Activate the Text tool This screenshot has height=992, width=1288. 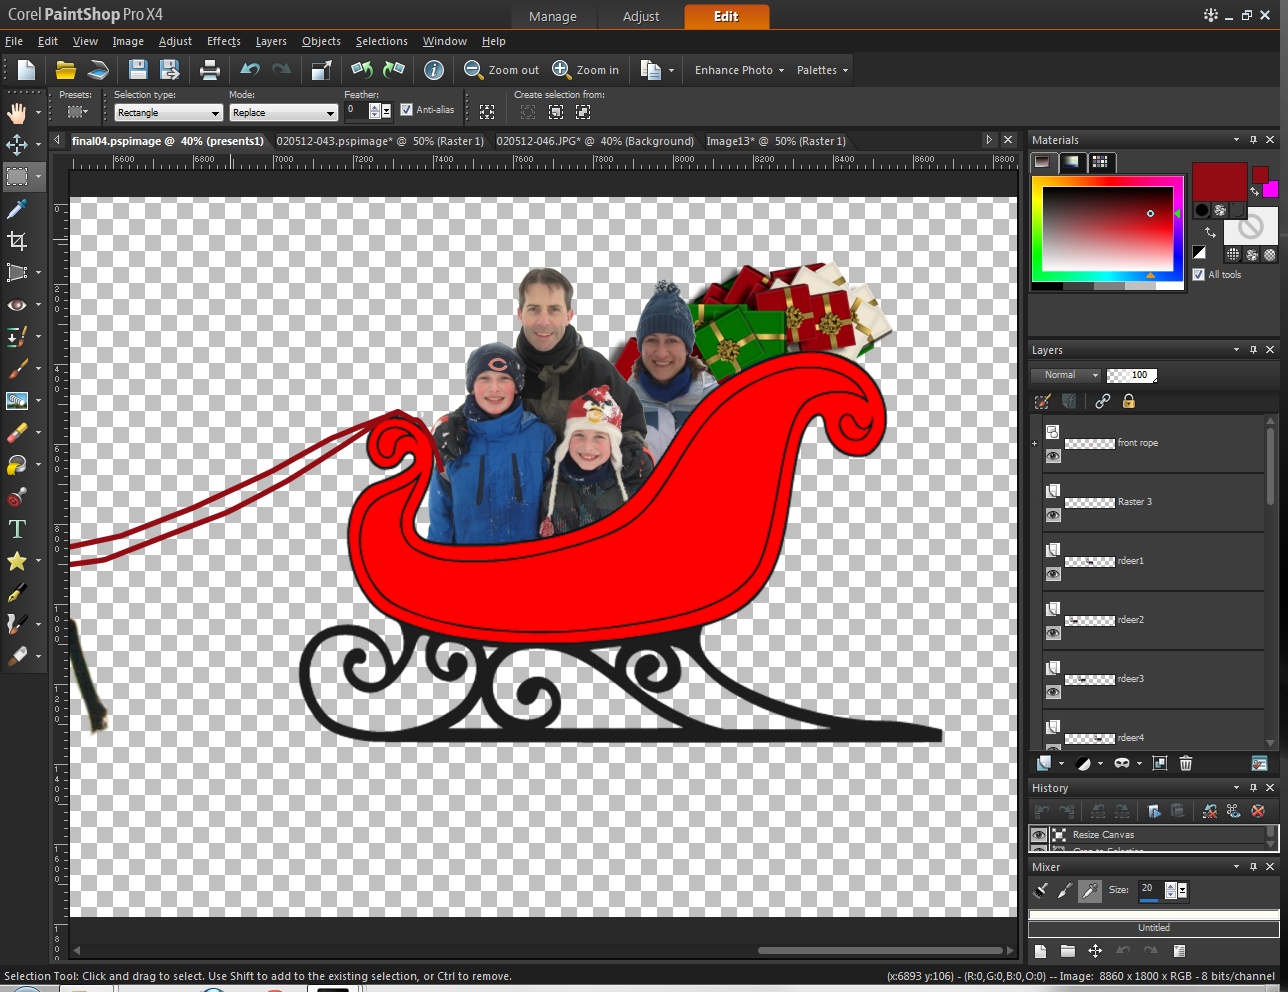click(17, 529)
